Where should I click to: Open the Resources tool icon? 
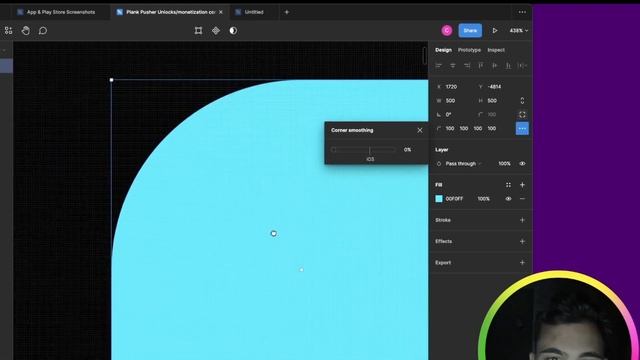tap(8, 31)
